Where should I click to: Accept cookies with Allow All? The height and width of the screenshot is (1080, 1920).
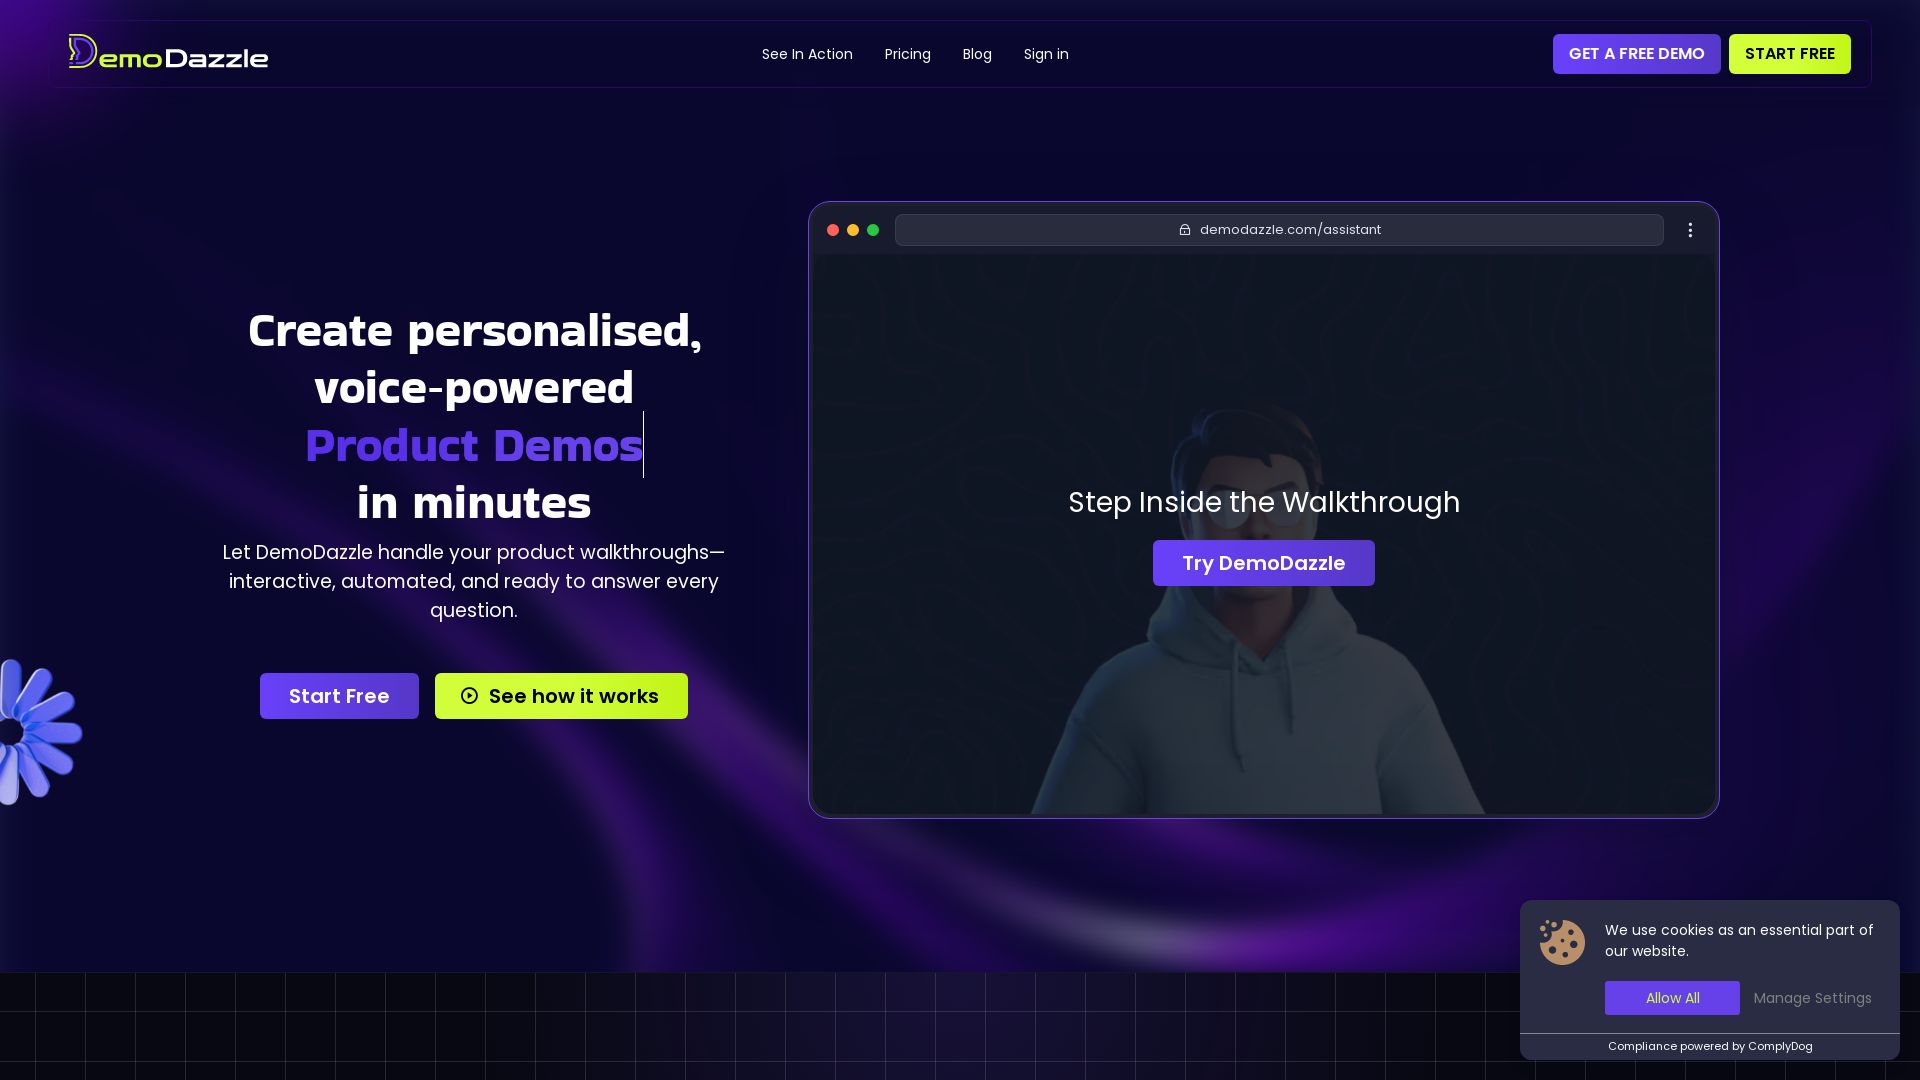pos(1672,998)
